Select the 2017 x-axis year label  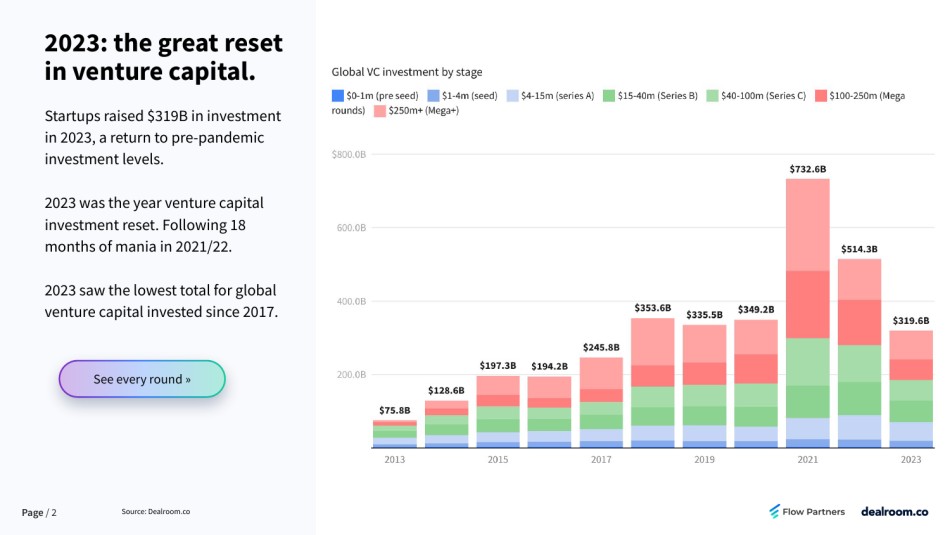pyautogui.click(x=601, y=459)
